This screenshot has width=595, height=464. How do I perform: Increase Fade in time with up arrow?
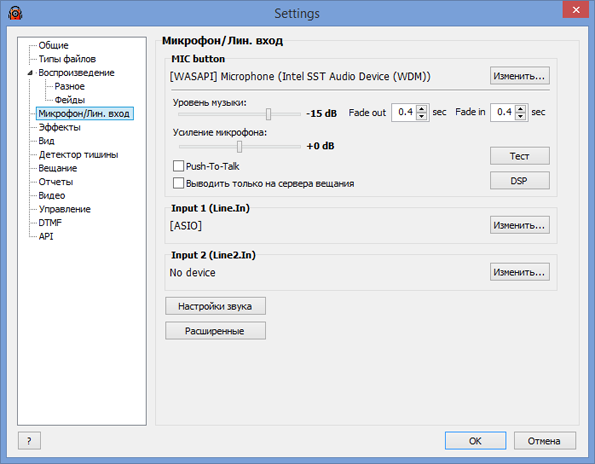pyautogui.click(x=521, y=109)
